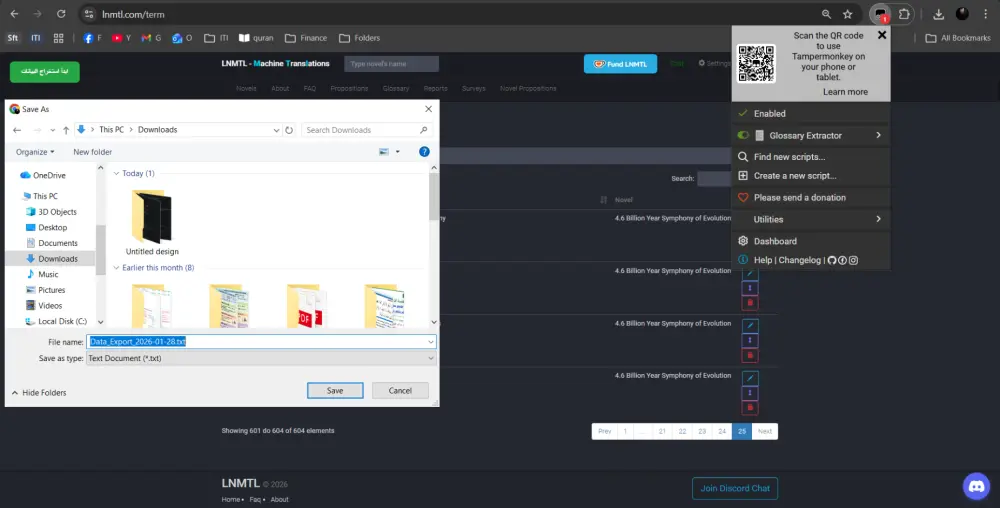Open Tampermonkey Instagram icon
Screen dimensions: 1000x508
(853, 260)
